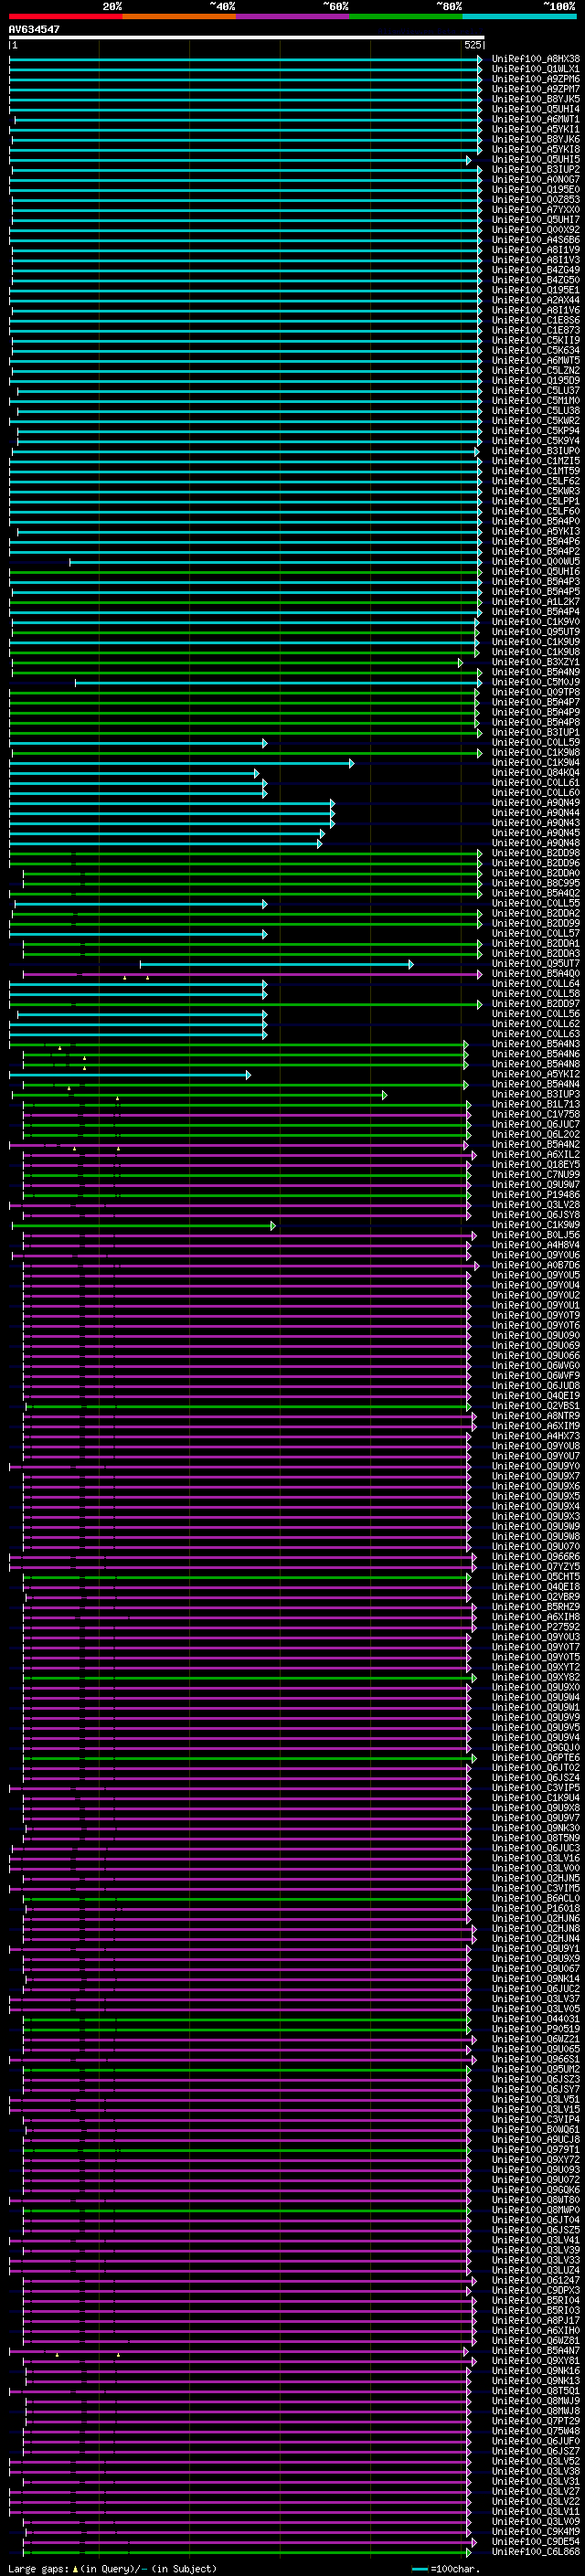Open hit UniRef100_A6MWT1

pyautogui.click(x=536, y=119)
